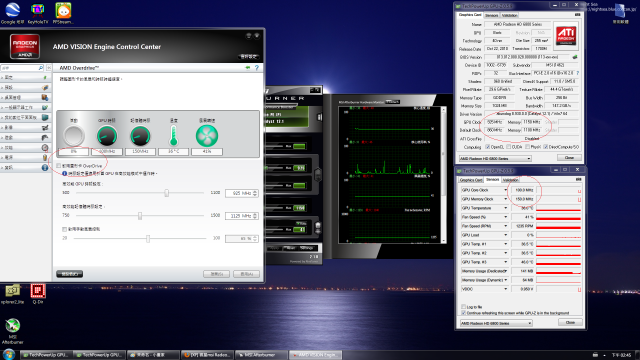Screen dimensions: 640x360
Task: Collapse the AMD sidebar panel arrow
Action: pos(49,68)
